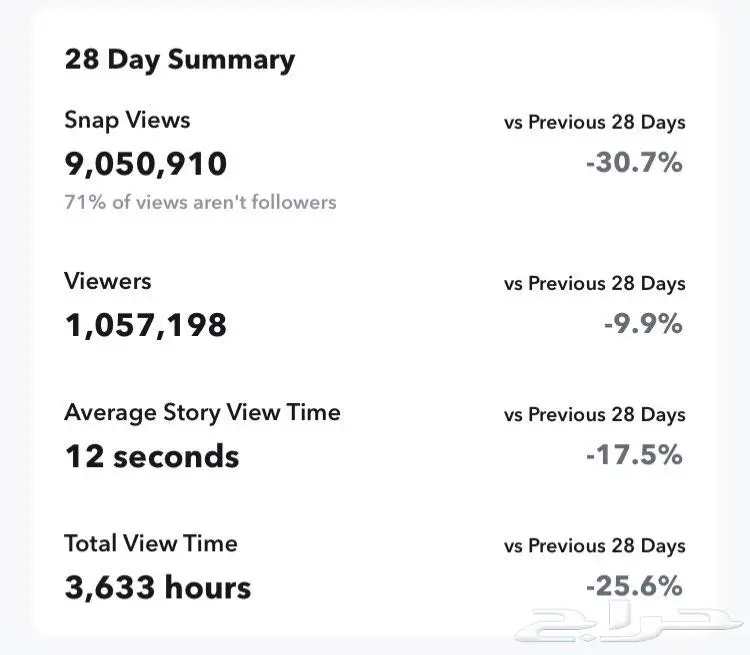Click the 9,050,910 snap views count
The height and width of the screenshot is (655, 750).
tap(145, 164)
